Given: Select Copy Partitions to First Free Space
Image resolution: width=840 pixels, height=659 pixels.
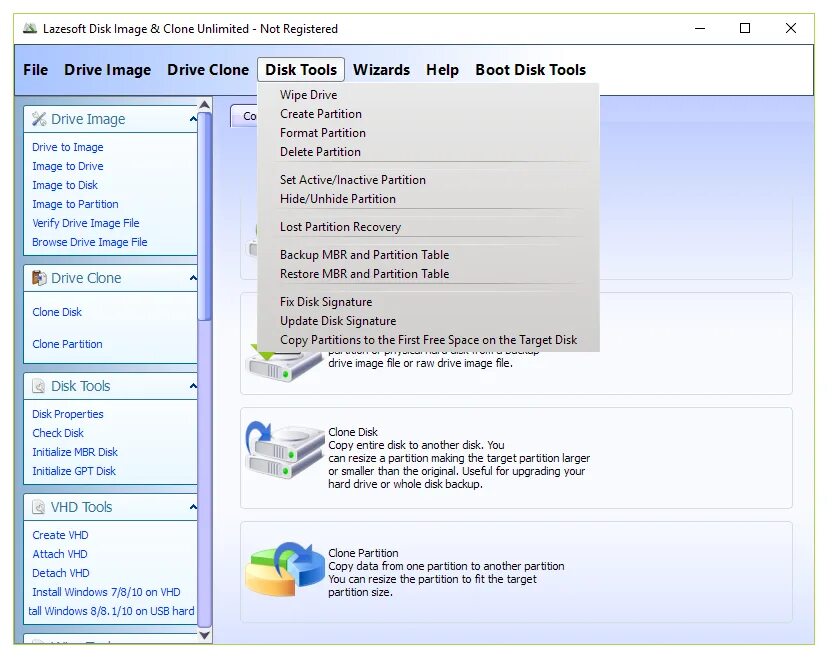Looking at the screenshot, I should click(x=428, y=340).
